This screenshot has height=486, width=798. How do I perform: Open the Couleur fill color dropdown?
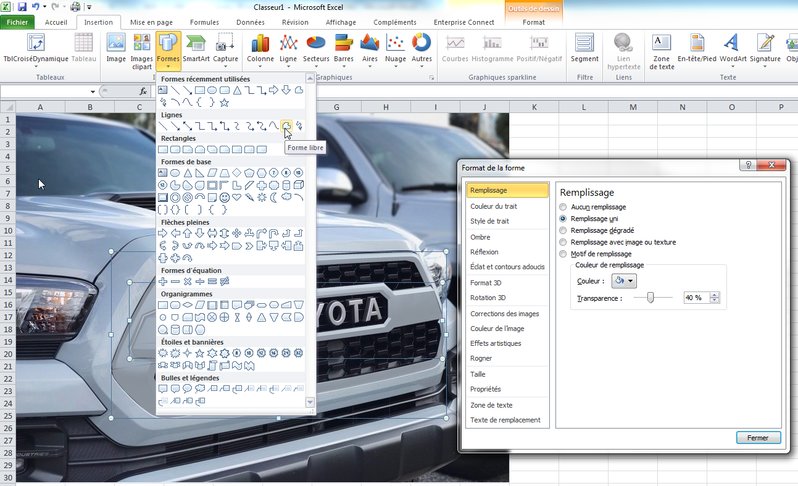624,281
